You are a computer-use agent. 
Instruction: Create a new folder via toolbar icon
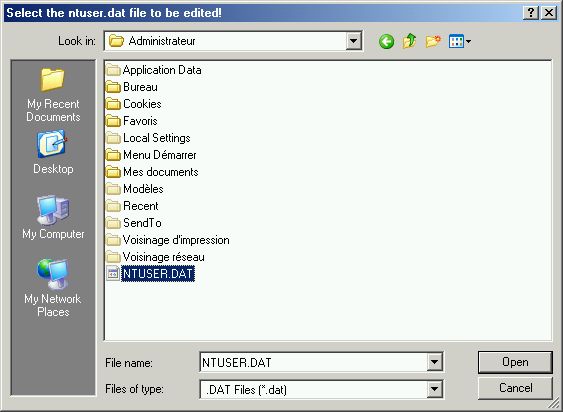(x=433, y=41)
